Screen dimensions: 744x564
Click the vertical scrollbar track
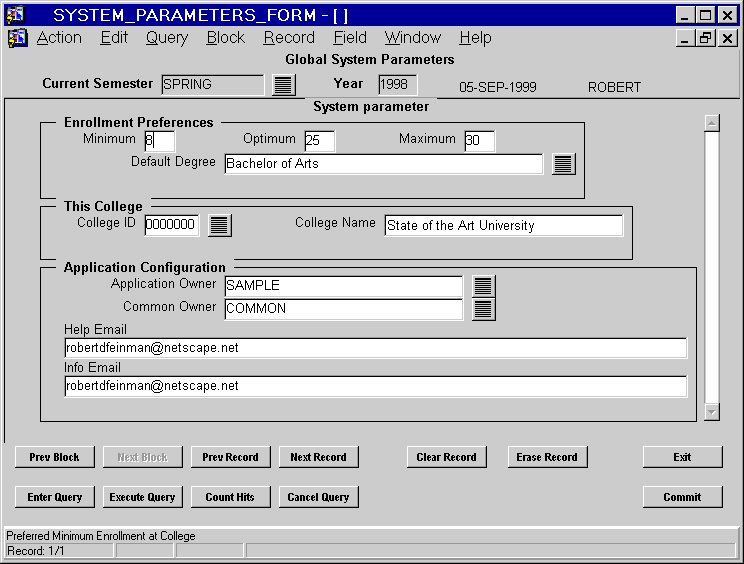pyautogui.click(x=712, y=268)
